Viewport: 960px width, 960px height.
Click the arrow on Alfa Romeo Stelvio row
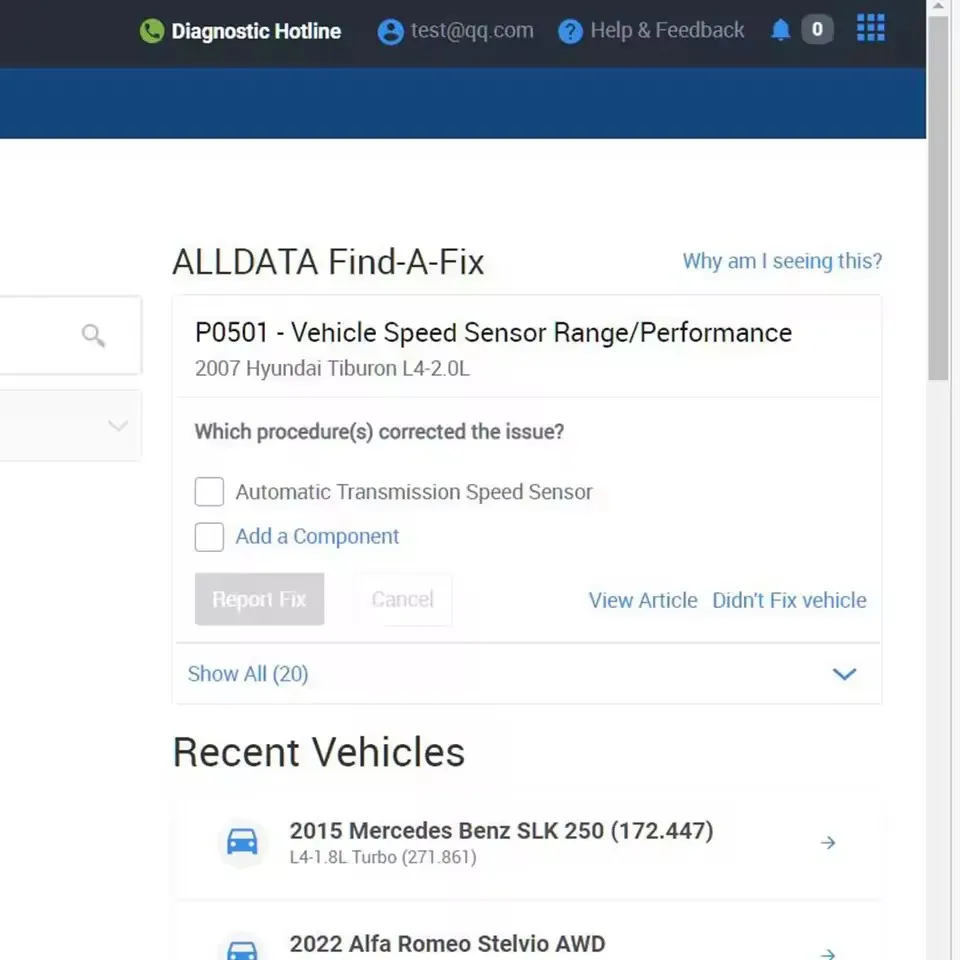(x=828, y=953)
